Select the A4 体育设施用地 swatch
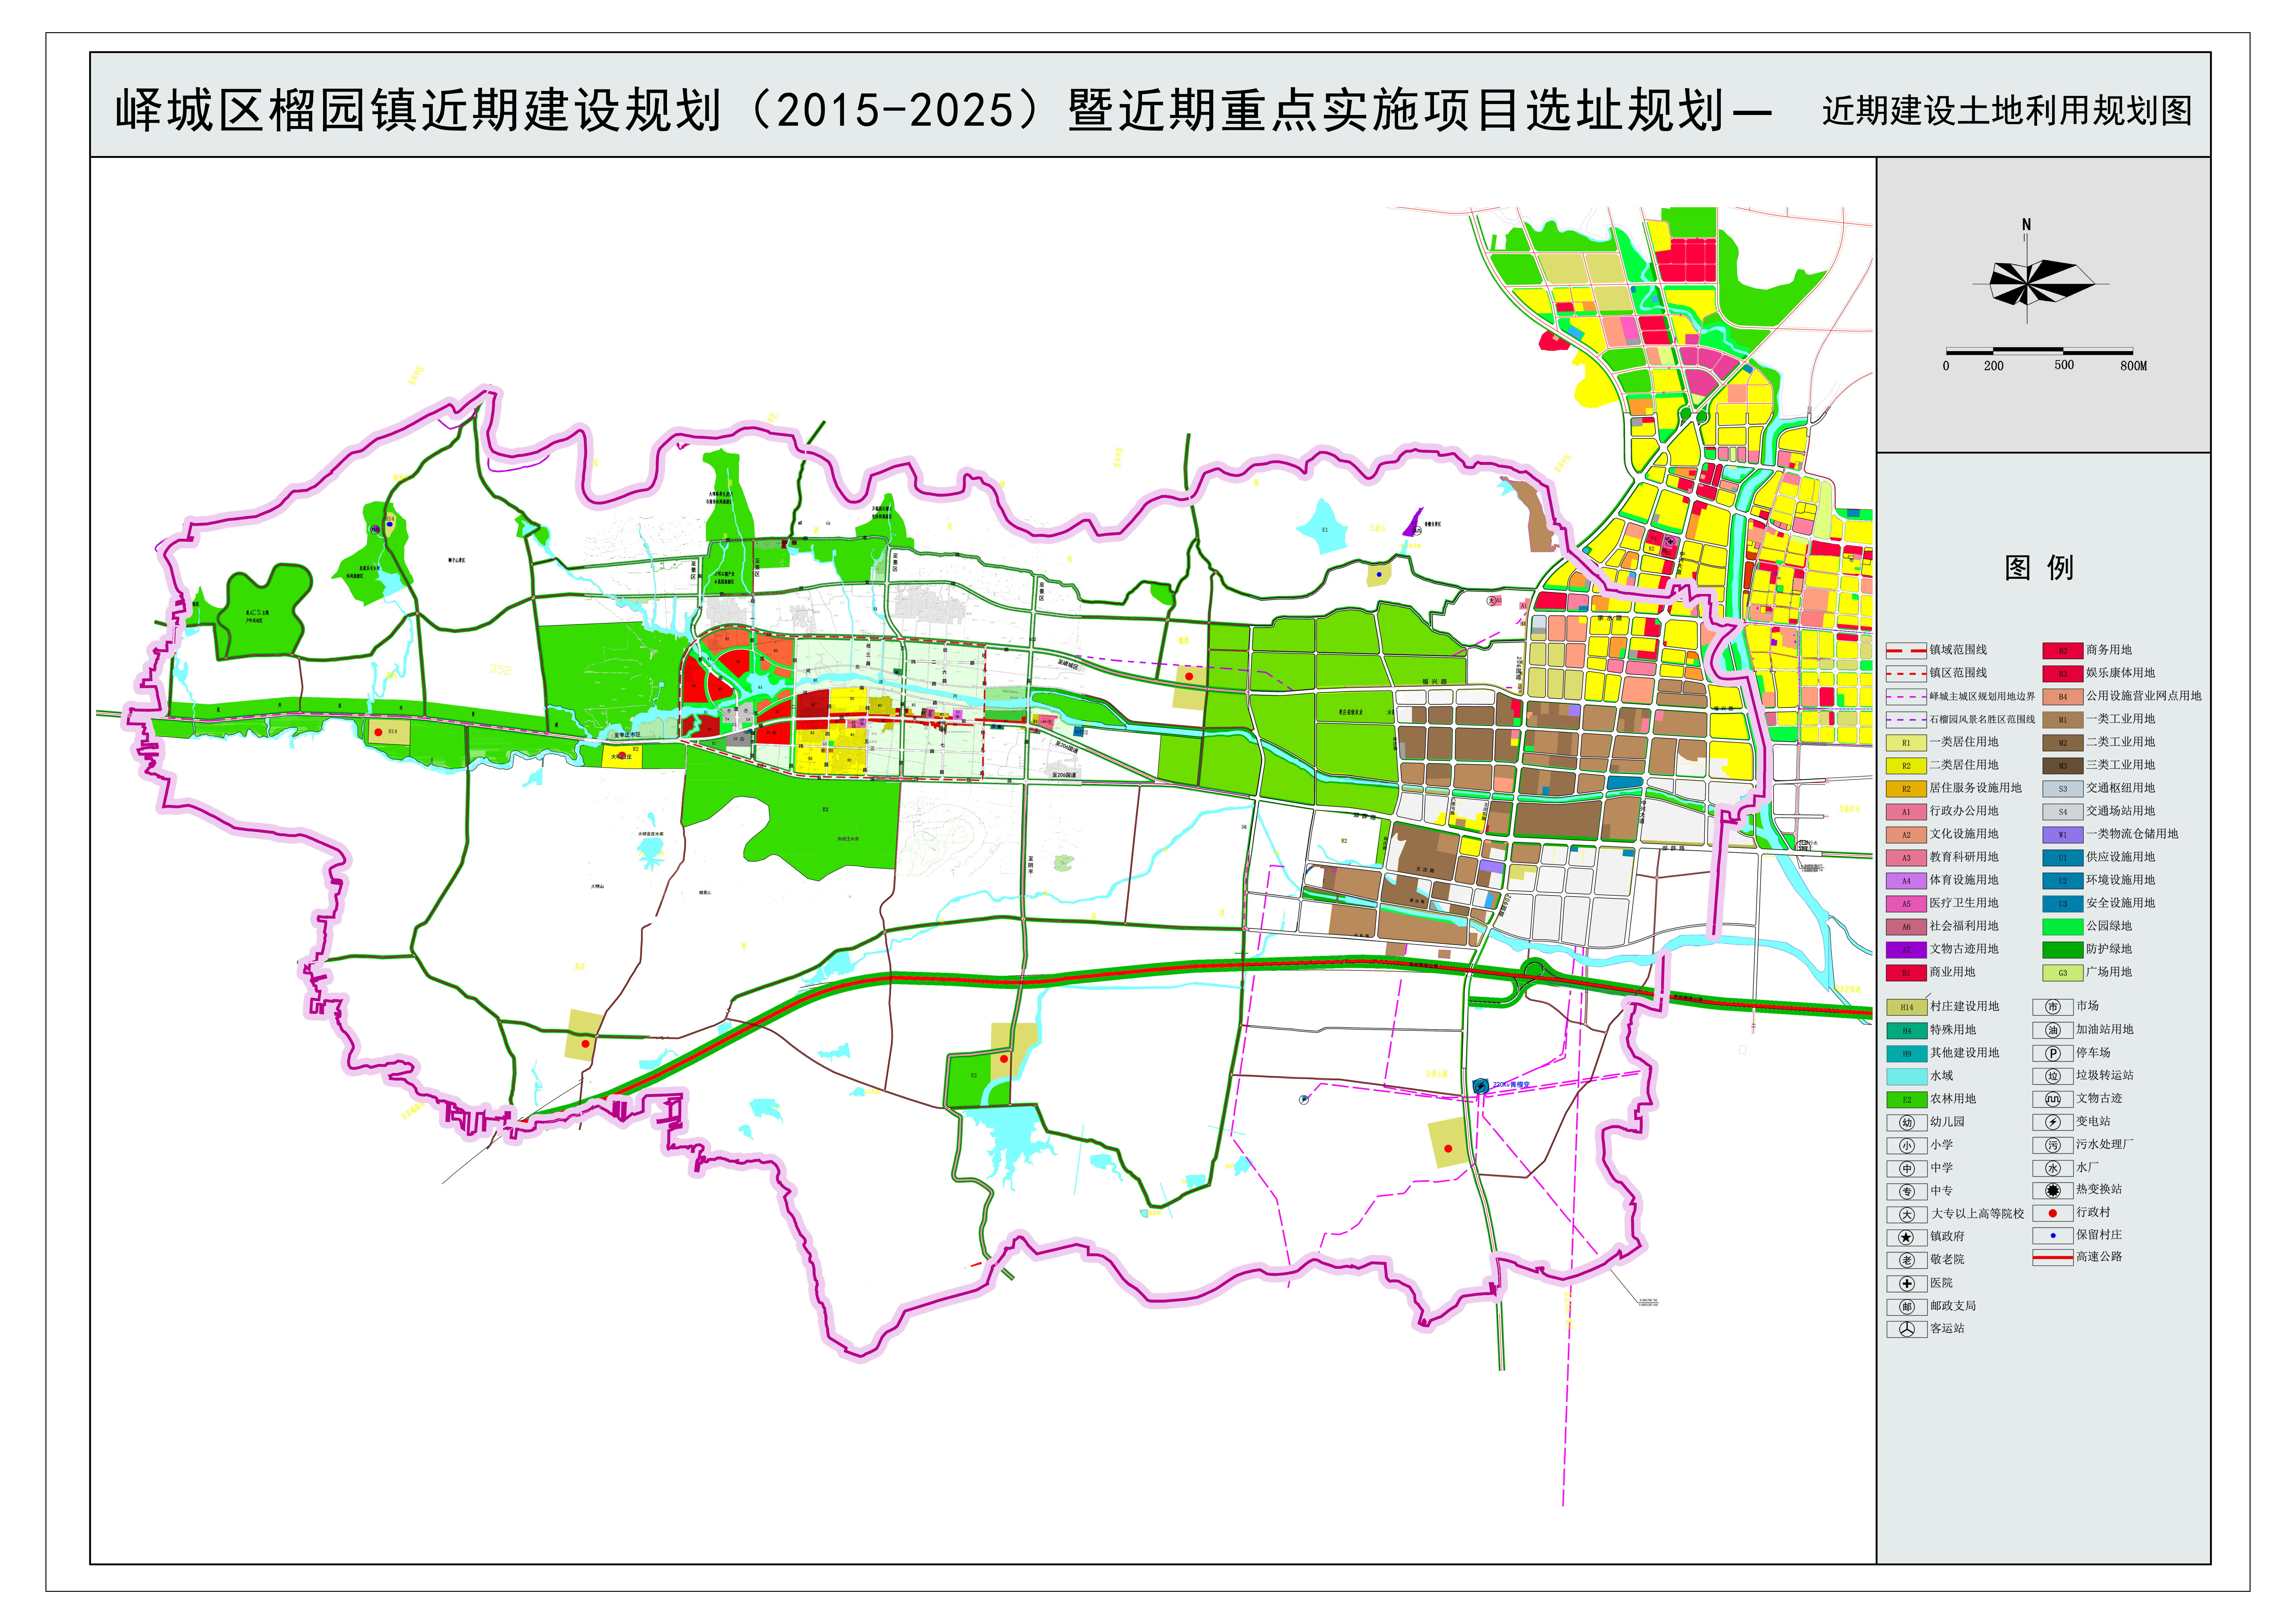Screen dimensions: 2296x1624 click(1906, 881)
